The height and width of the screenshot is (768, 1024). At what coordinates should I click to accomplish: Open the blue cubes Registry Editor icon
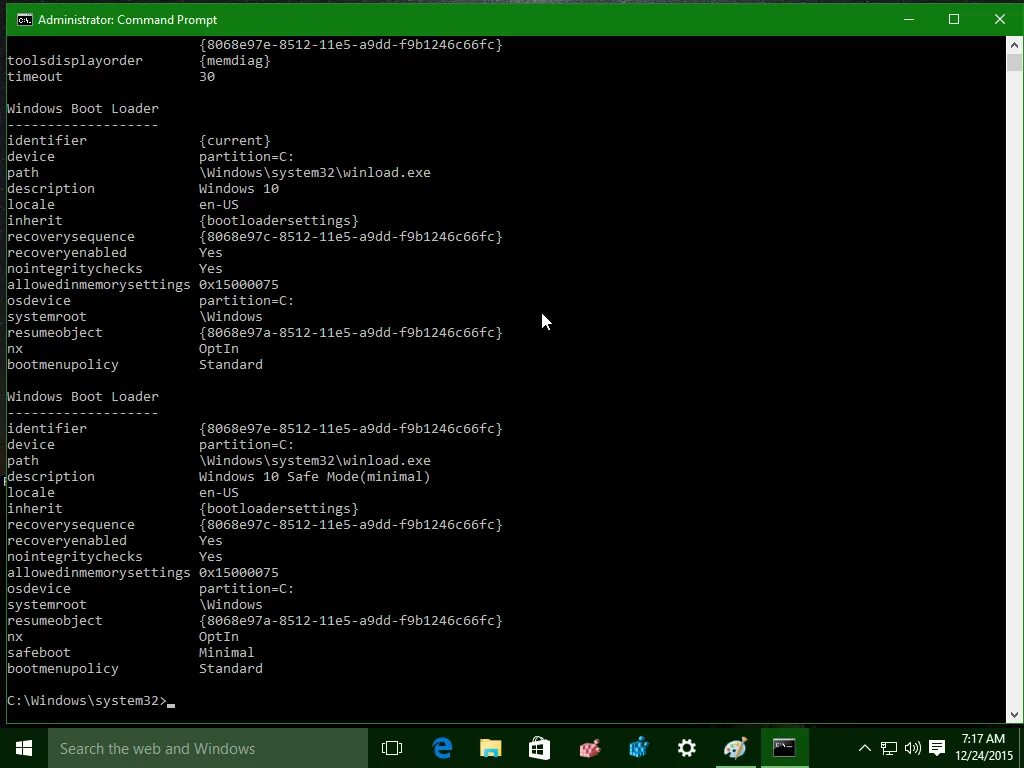[x=638, y=748]
